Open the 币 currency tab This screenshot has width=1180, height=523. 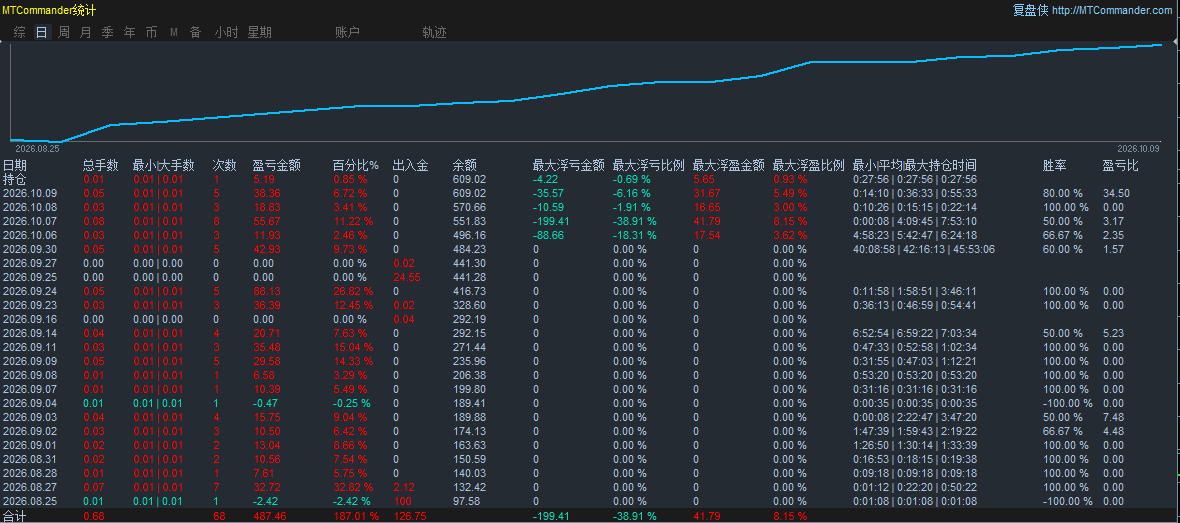pos(151,32)
